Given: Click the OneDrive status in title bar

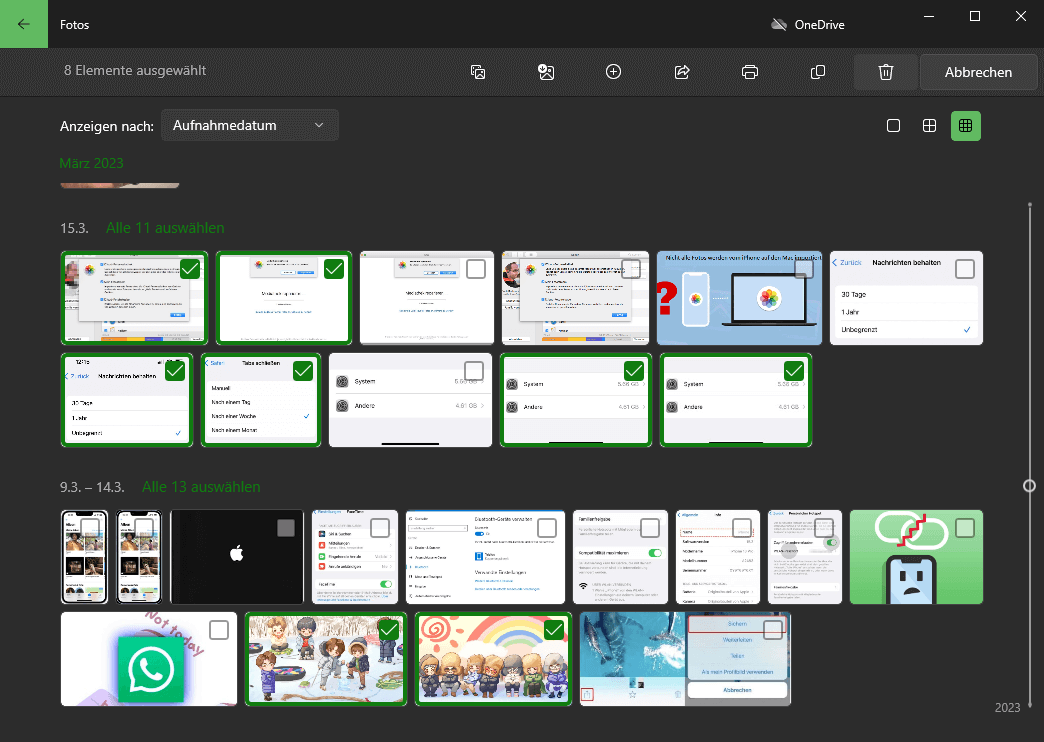Looking at the screenshot, I should tap(808, 25).
